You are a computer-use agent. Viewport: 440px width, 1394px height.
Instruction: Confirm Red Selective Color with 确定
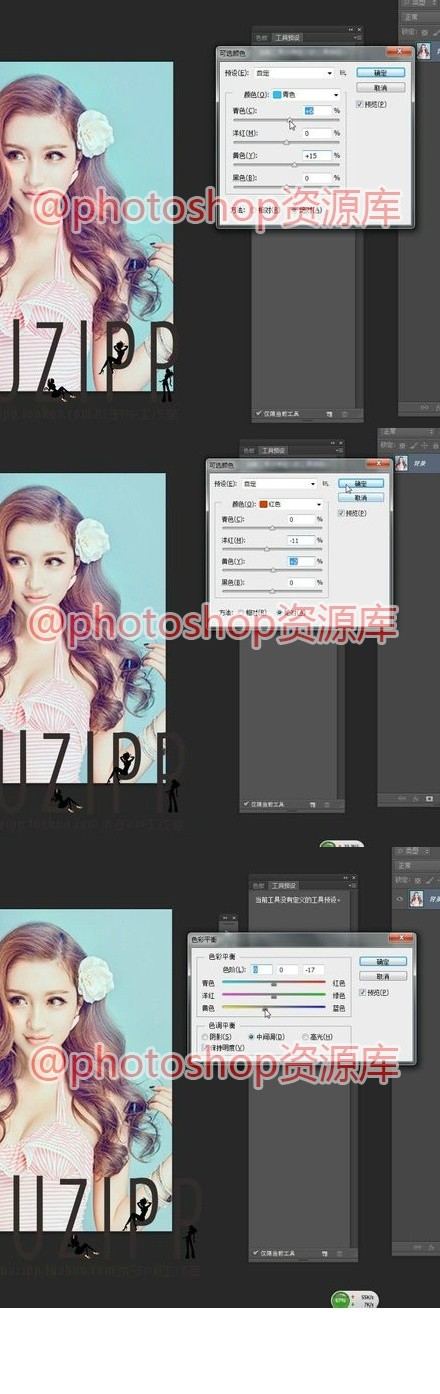pyautogui.click(x=361, y=483)
